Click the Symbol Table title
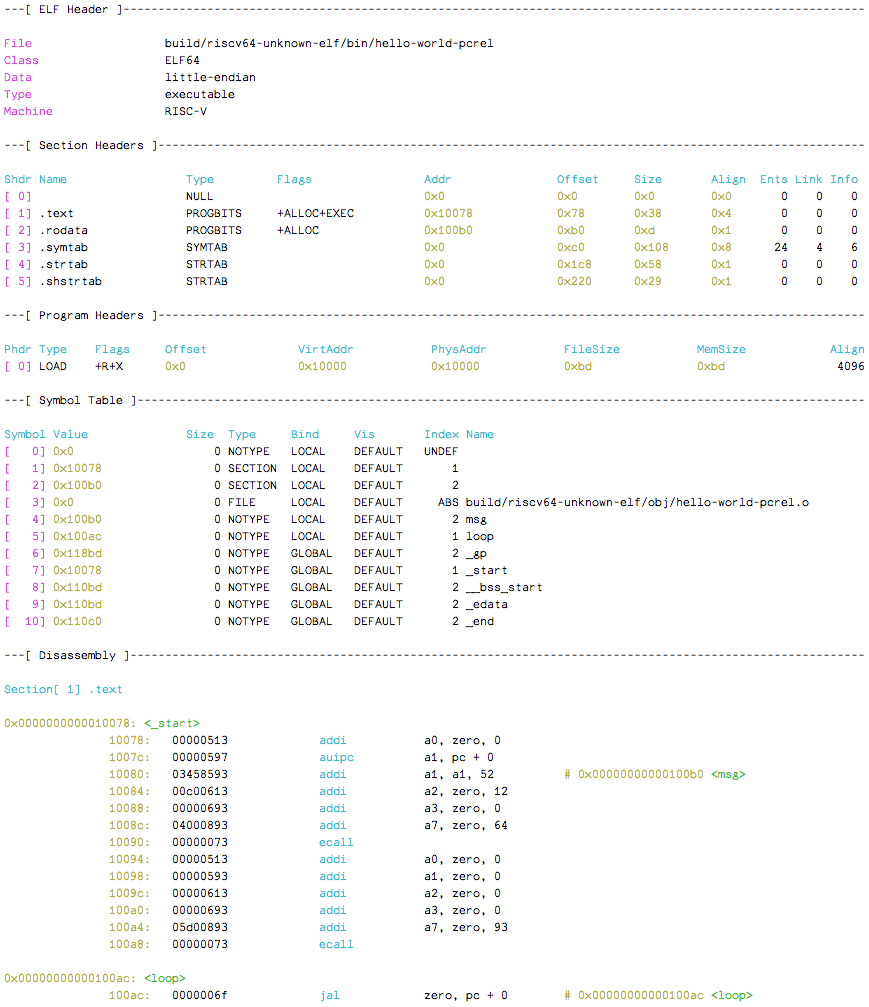This screenshot has width=869, height=1007. [x=81, y=401]
